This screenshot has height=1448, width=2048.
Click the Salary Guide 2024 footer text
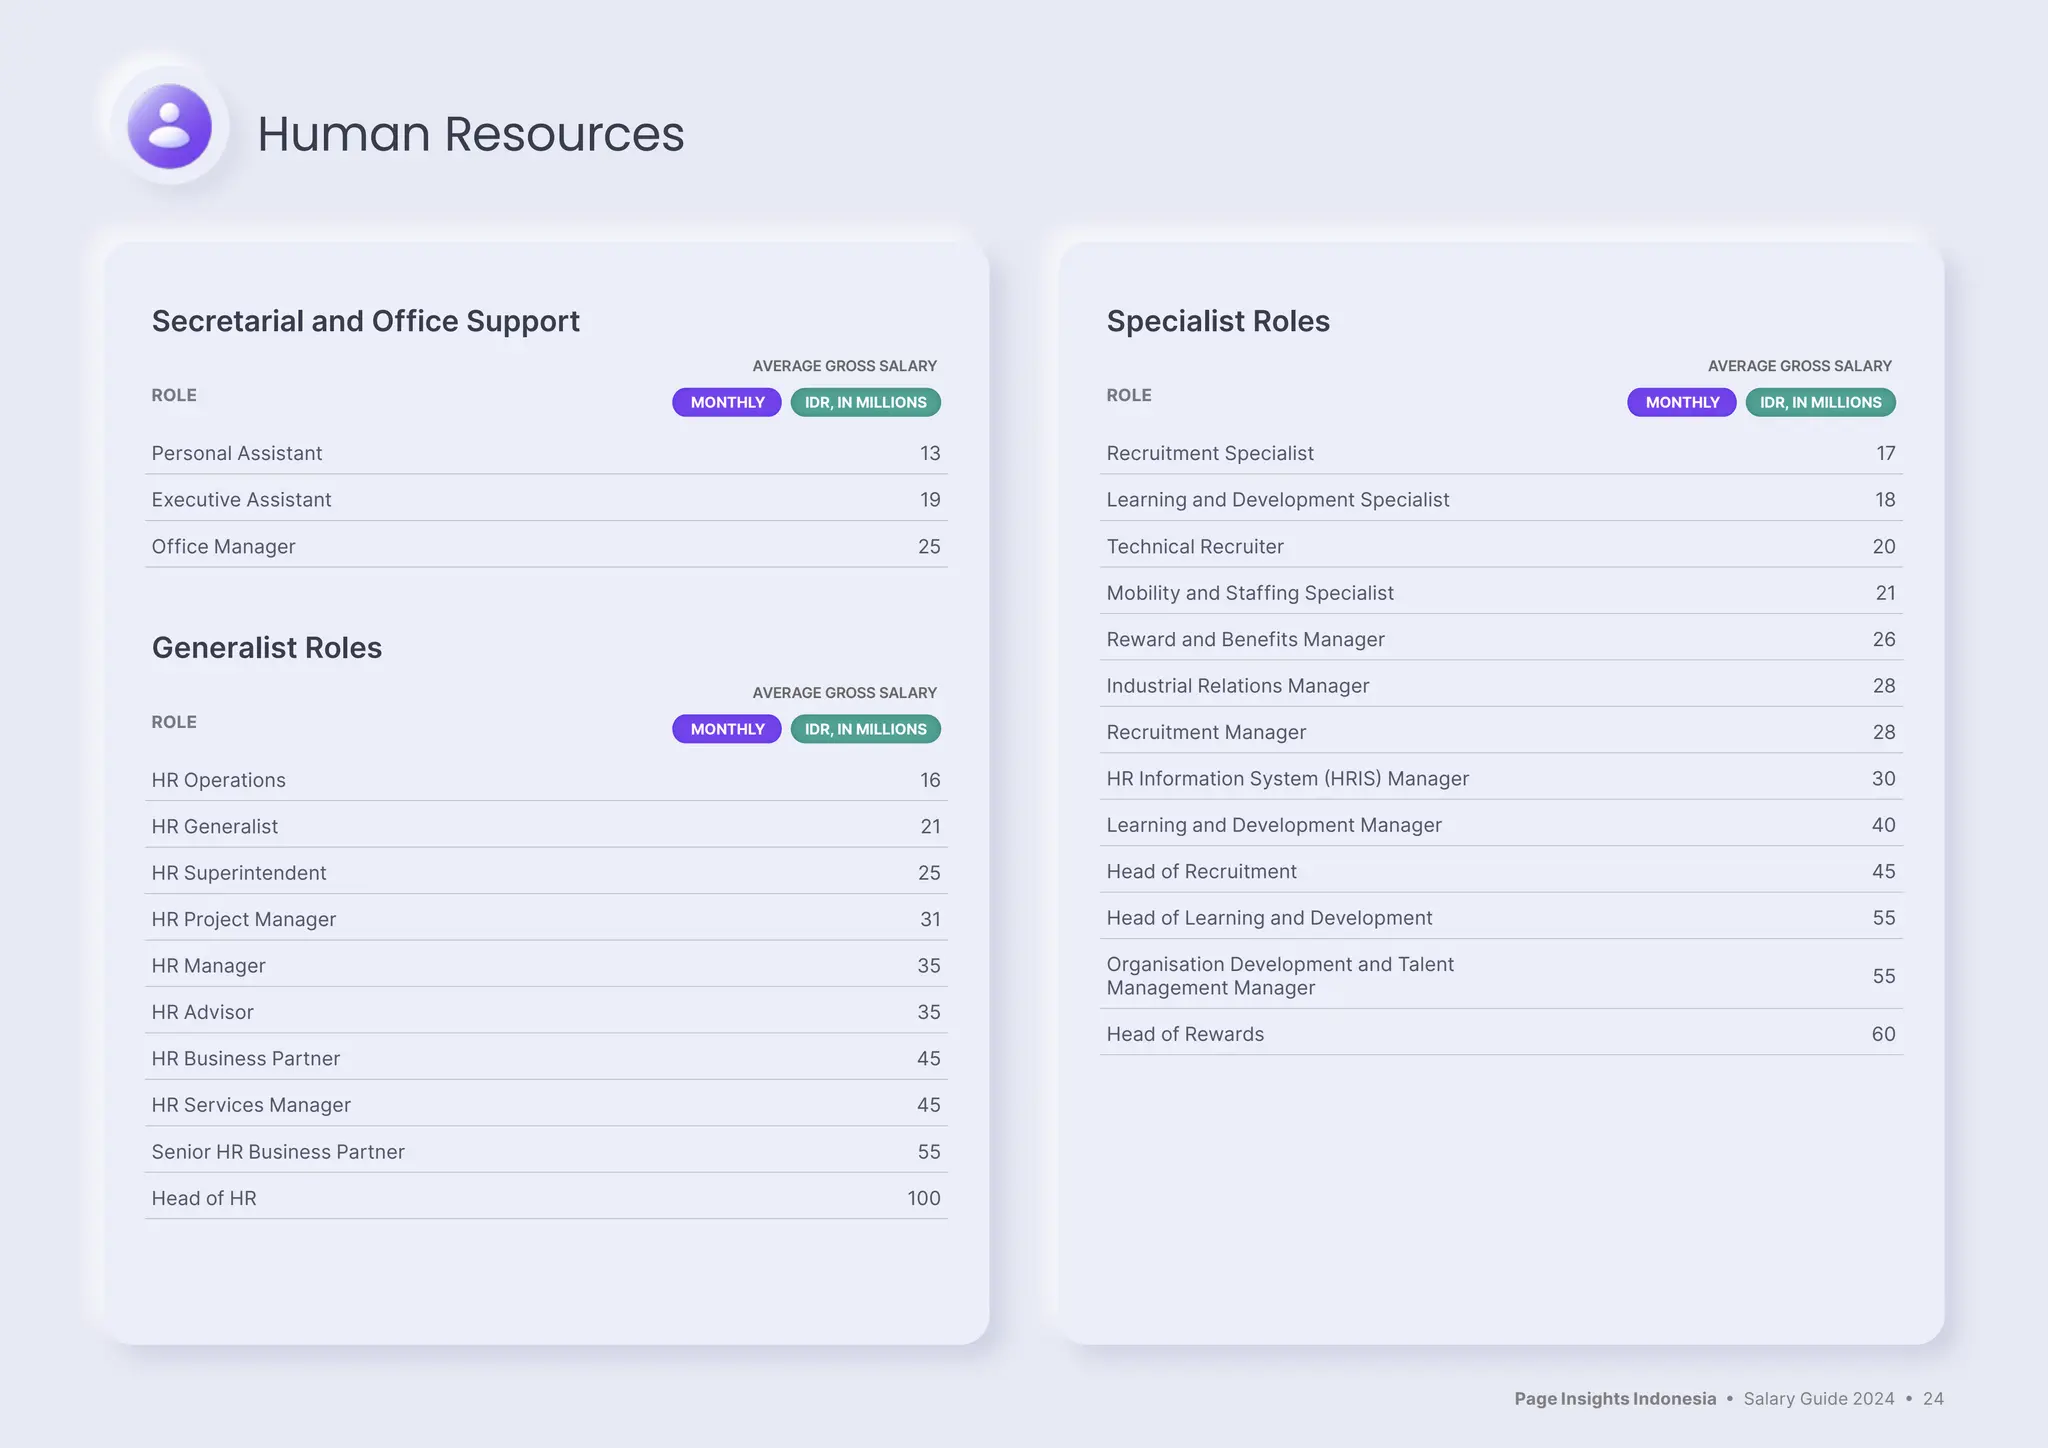tap(1819, 1399)
